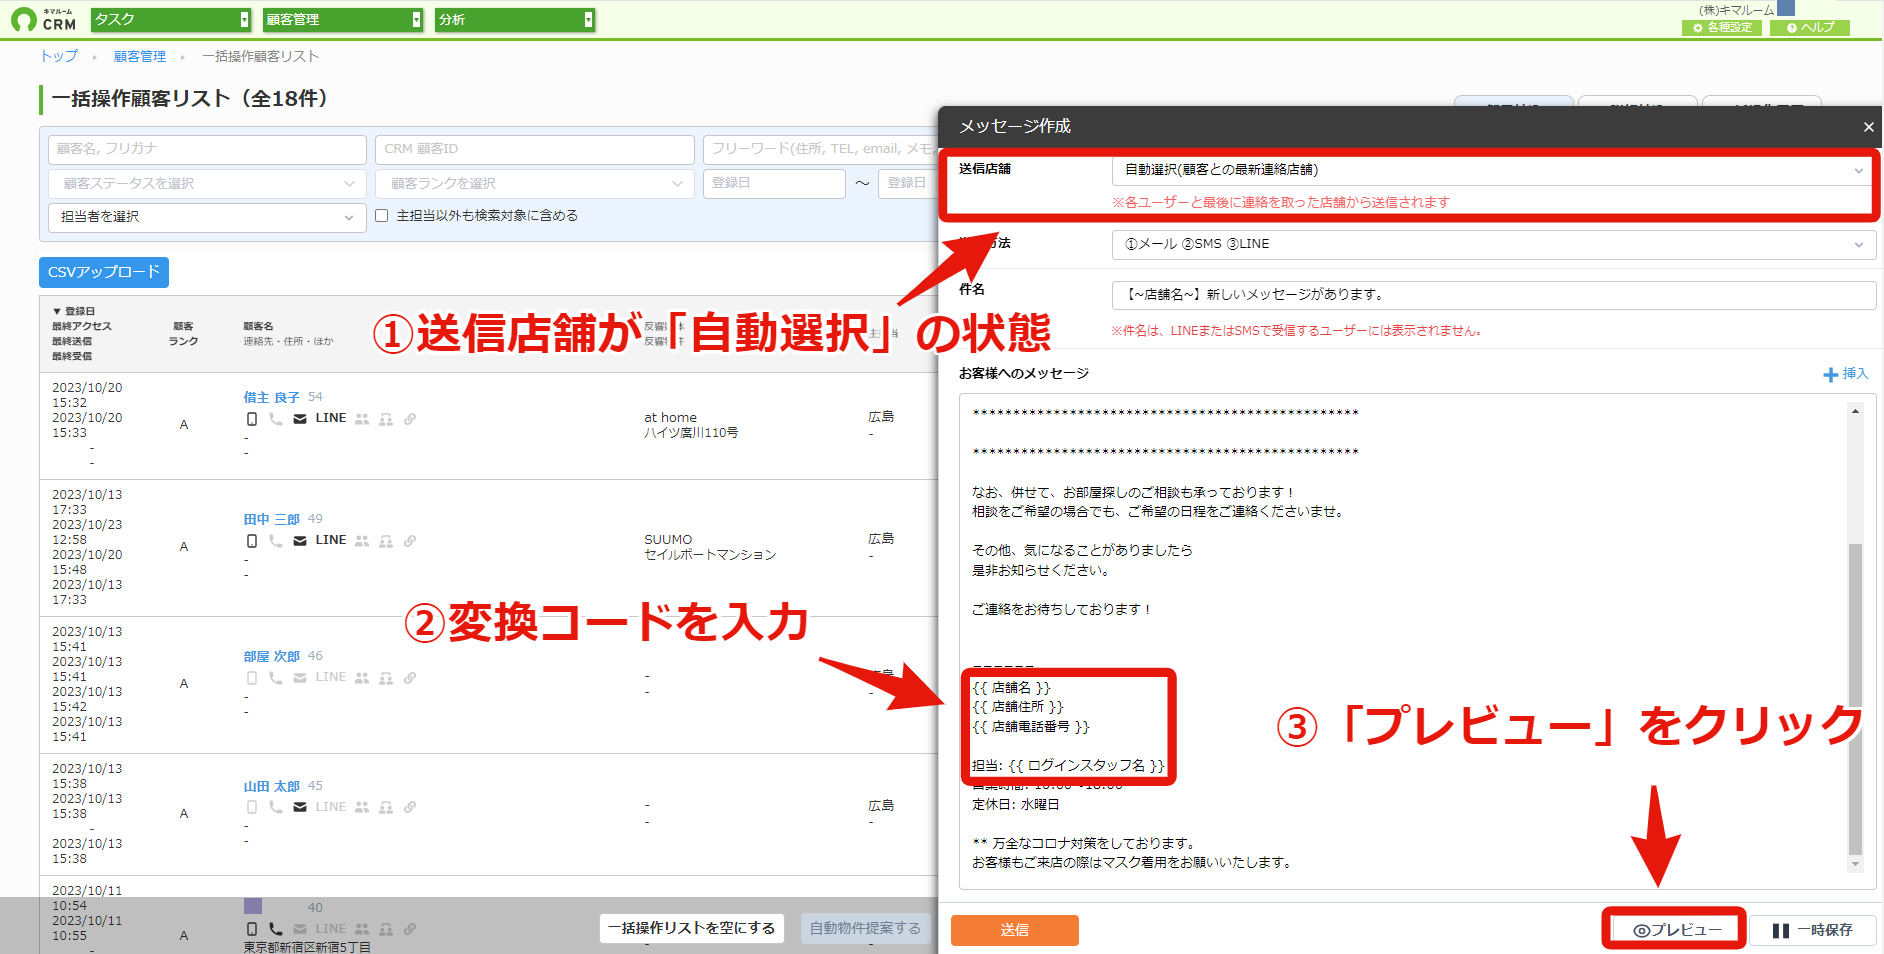Viewport: 1884px width, 954px height.
Task: Expand 担当者を選択 dropdown
Action: pos(207,217)
